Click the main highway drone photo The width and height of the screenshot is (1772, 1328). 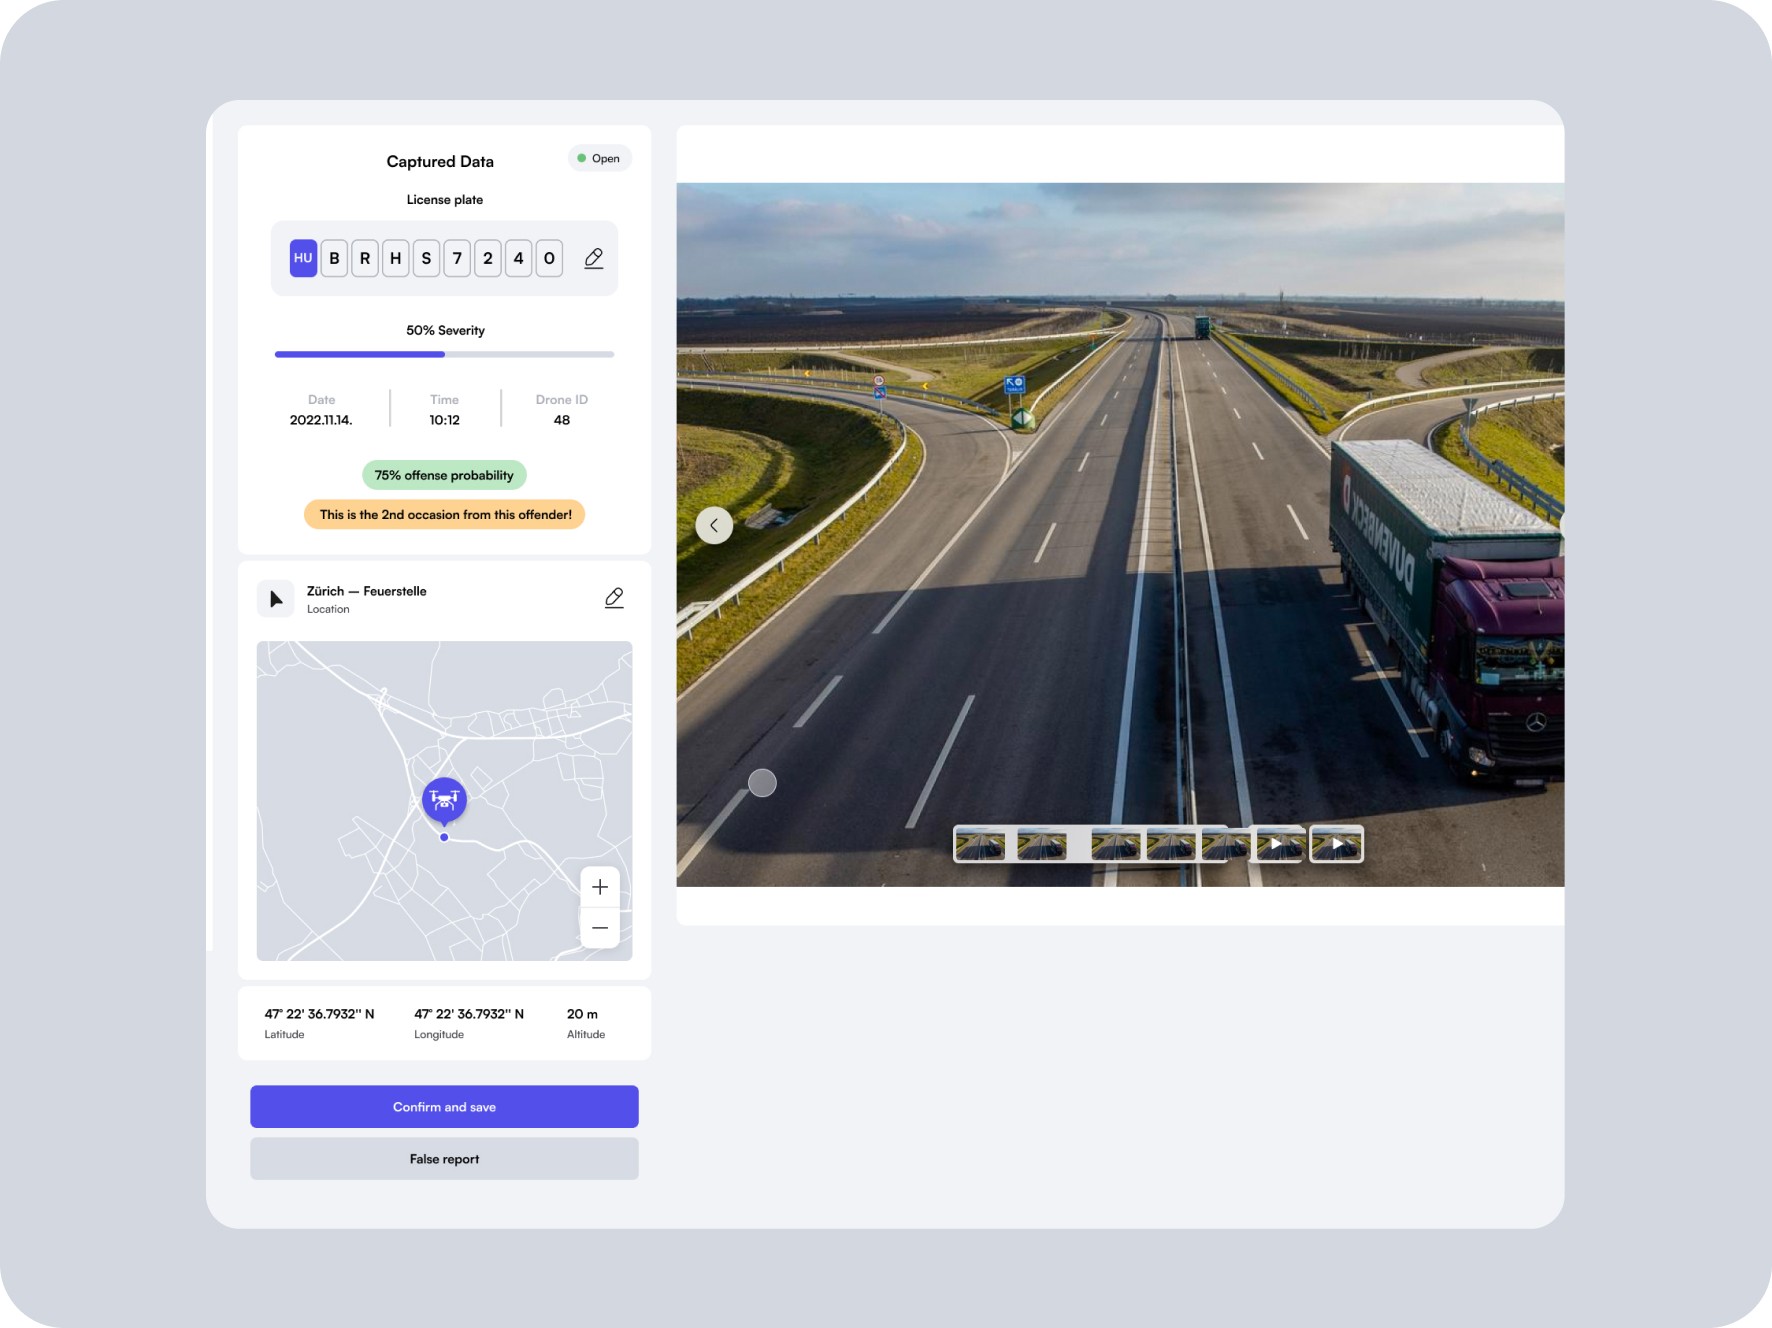tap(1120, 534)
